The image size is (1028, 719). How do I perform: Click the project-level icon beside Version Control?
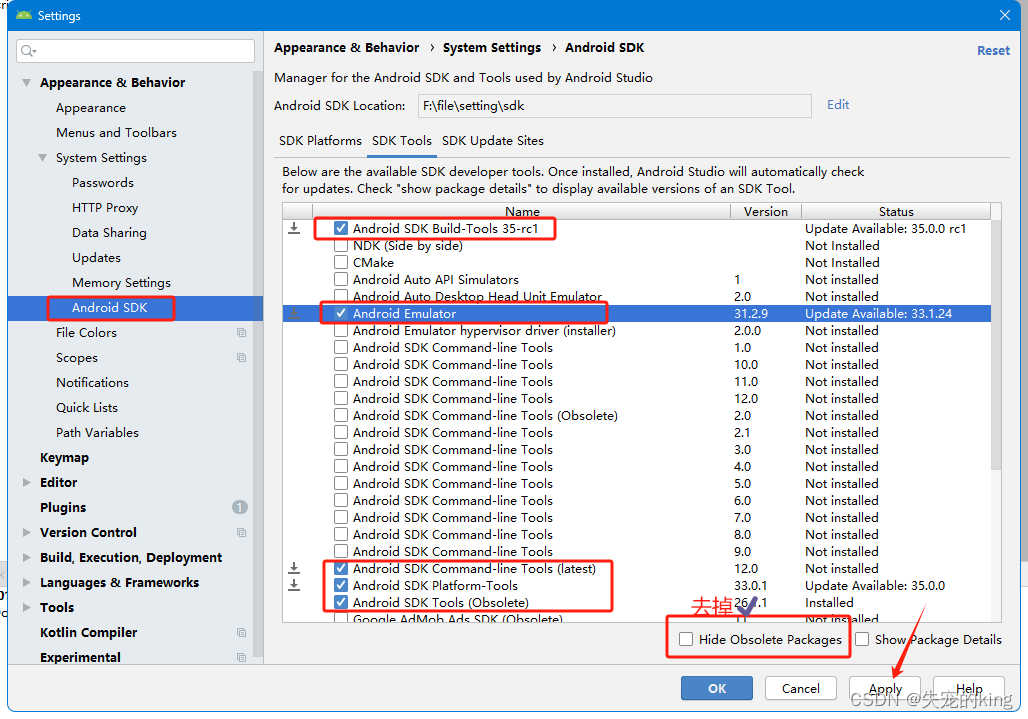pyautogui.click(x=241, y=532)
